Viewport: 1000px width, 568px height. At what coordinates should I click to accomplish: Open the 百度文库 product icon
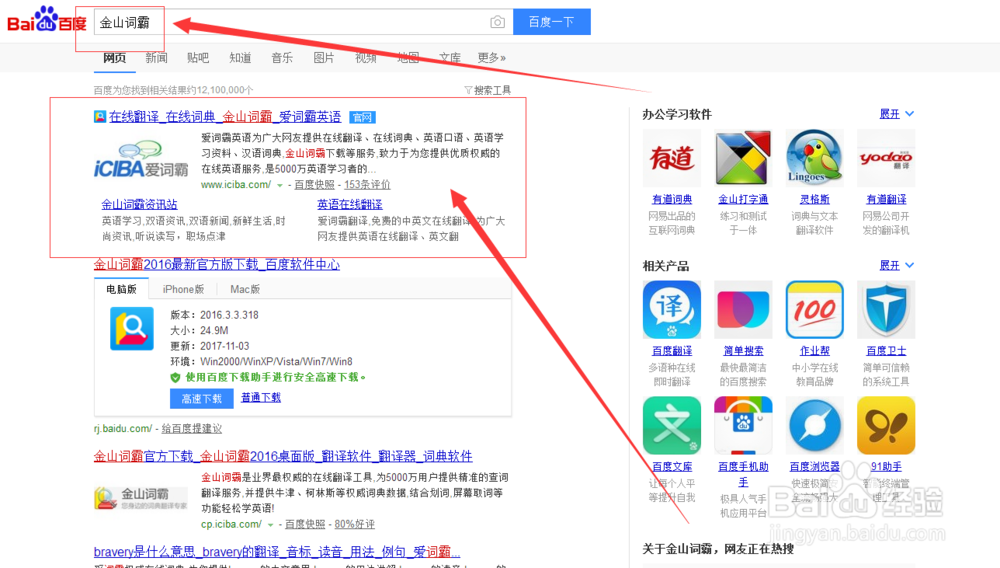672,425
